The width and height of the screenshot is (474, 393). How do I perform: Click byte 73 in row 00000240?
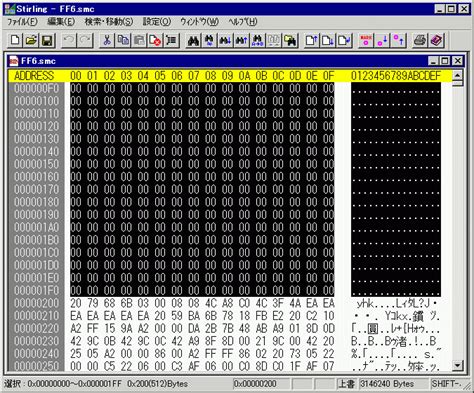295,354
